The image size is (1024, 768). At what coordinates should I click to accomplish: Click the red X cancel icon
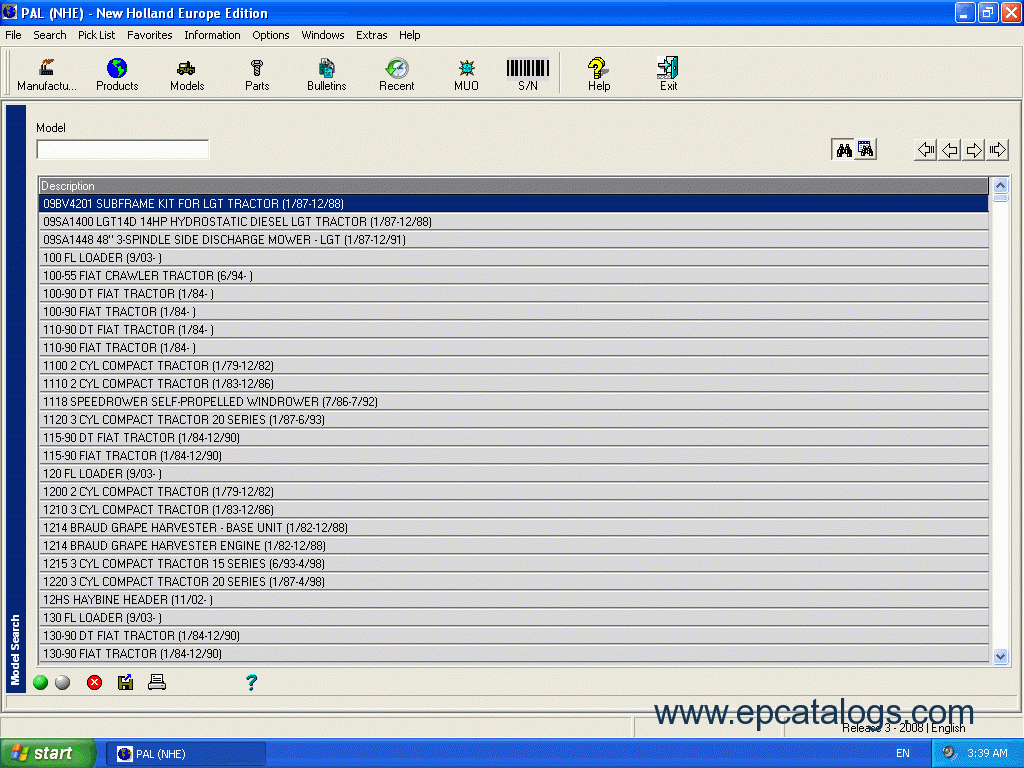click(95, 682)
